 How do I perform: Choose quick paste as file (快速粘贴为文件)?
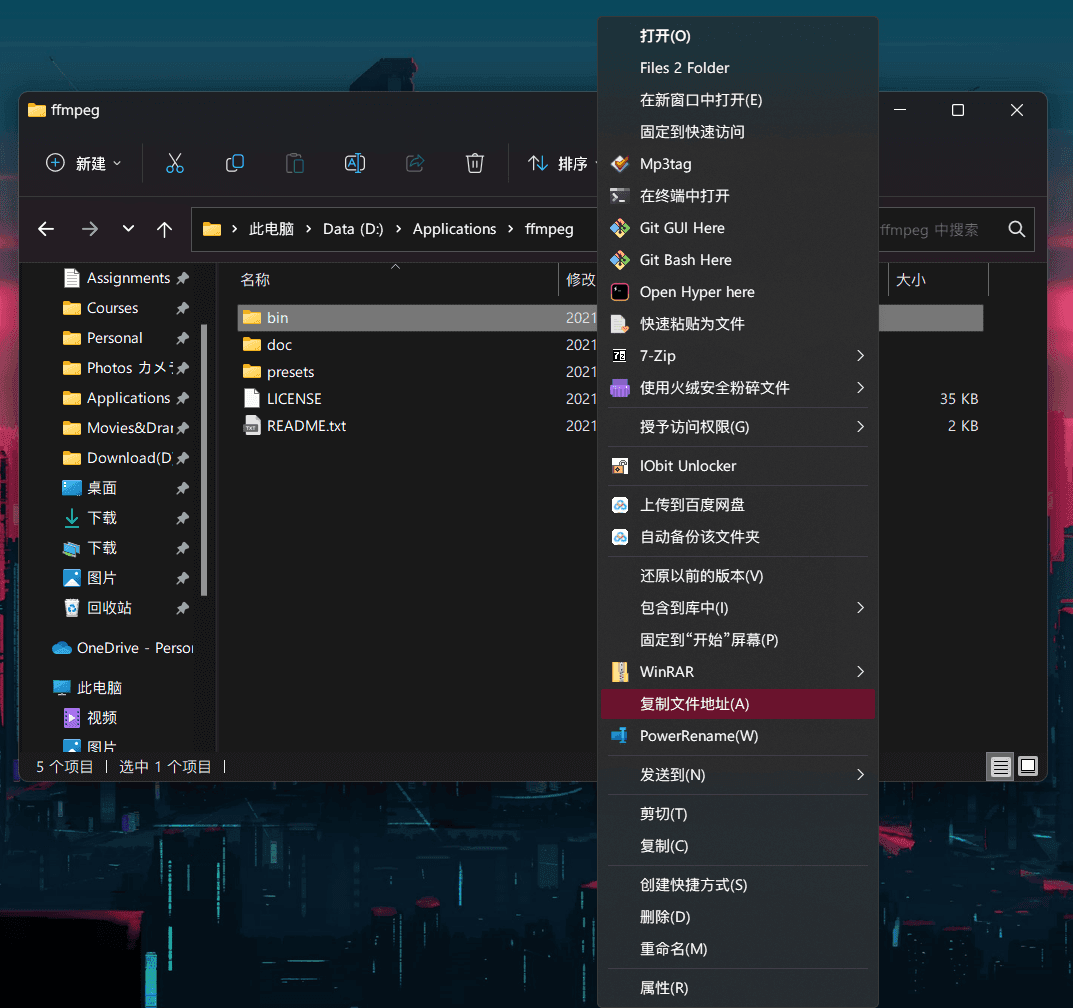738,324
